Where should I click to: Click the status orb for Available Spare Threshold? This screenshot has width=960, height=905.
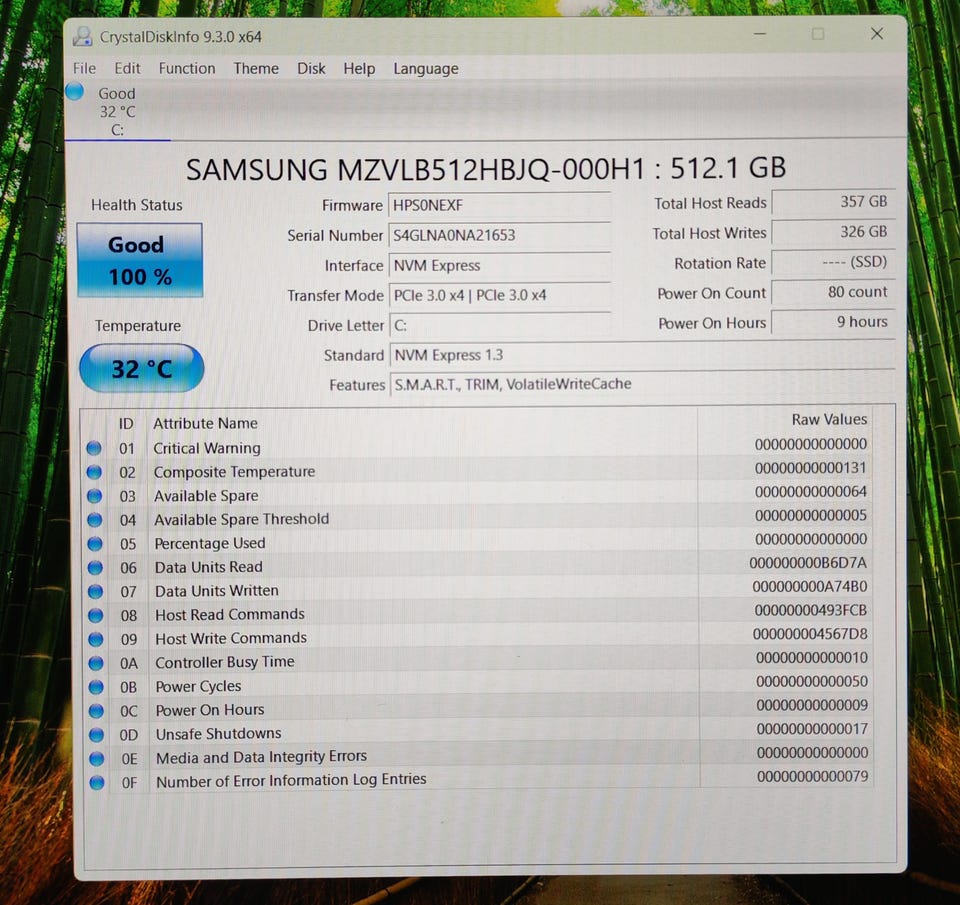click(94, 520)
